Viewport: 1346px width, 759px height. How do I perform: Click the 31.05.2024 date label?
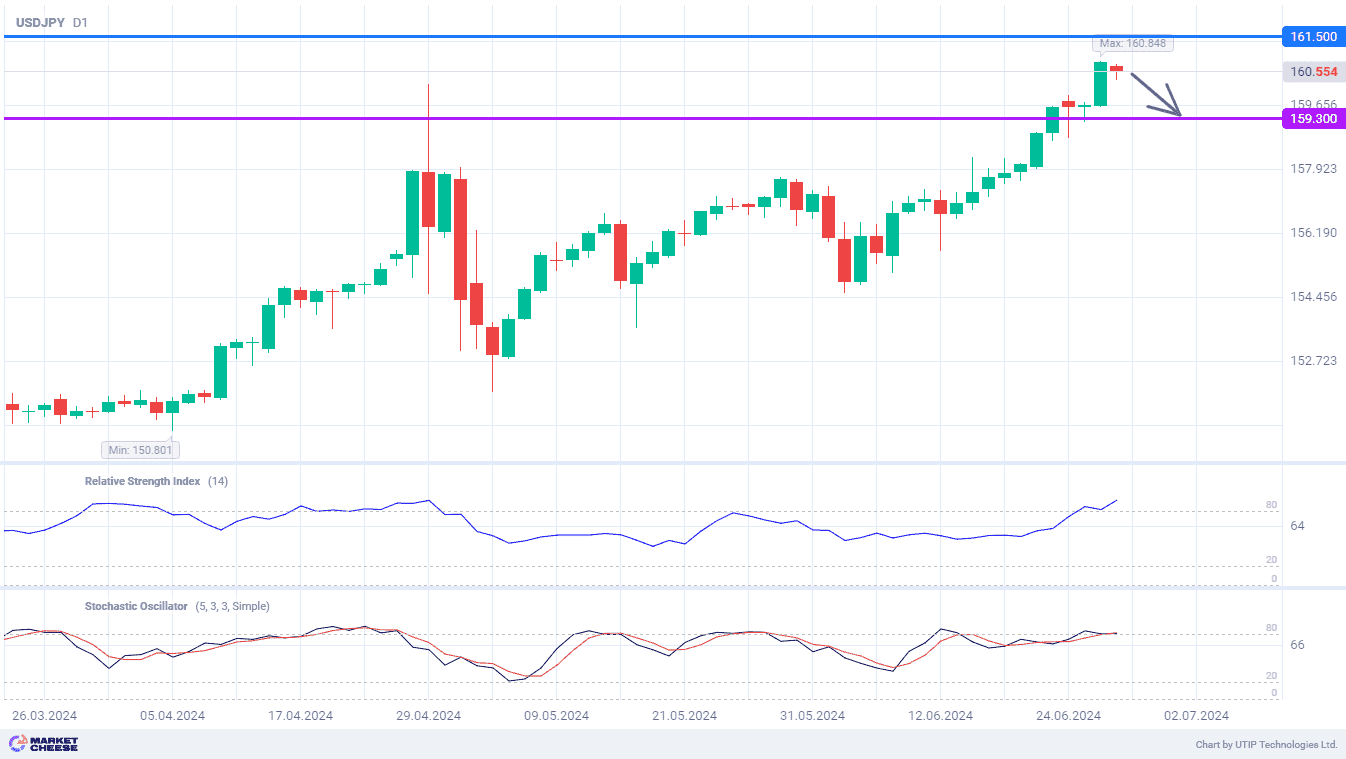tap(812, 716)
